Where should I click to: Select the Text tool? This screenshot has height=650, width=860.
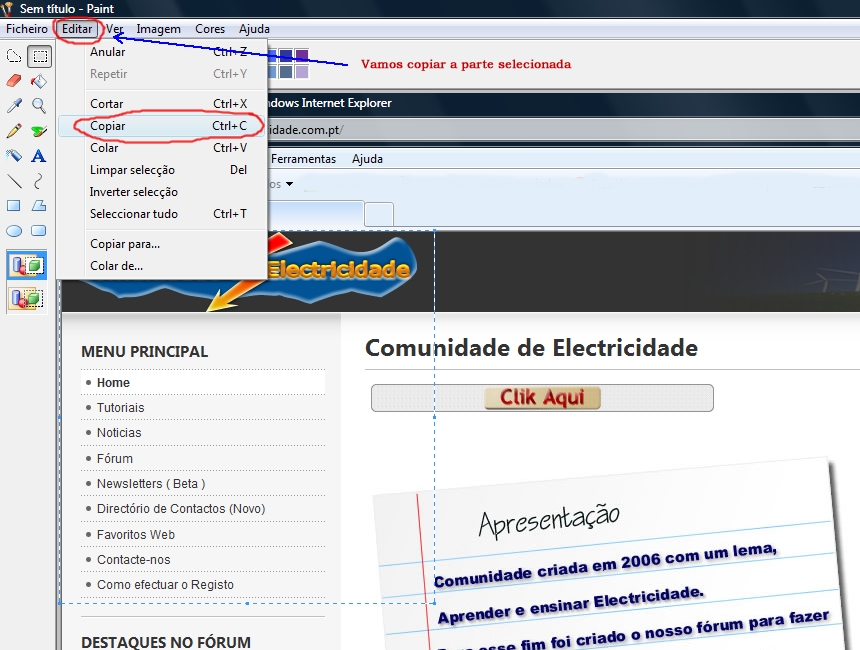pyautogui.click(x=39, y=156)
